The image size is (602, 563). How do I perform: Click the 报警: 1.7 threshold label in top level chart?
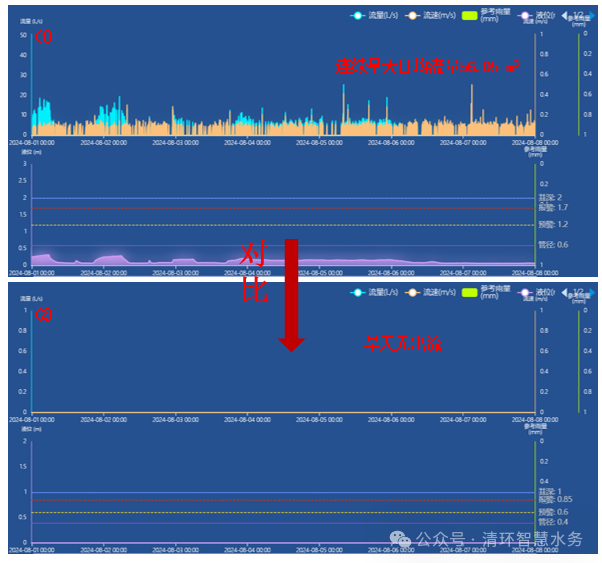click(553, 206)
